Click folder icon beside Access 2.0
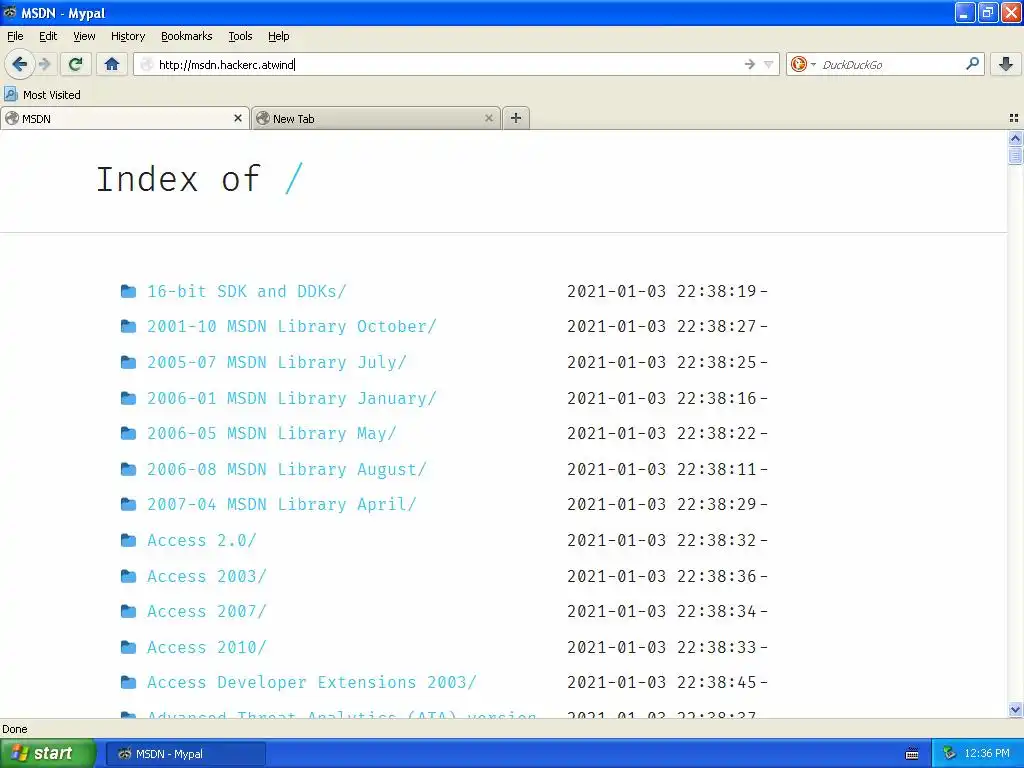1024x768 pixels. [x=129, y=541]
